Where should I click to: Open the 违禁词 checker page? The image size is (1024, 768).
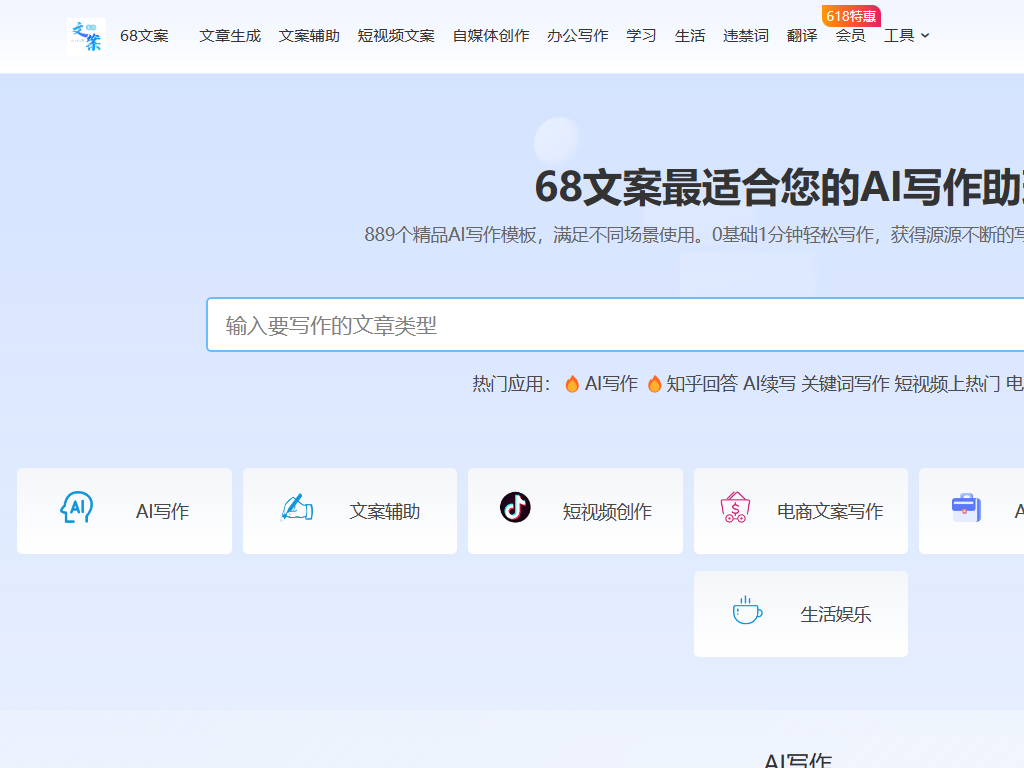(746, 36)
